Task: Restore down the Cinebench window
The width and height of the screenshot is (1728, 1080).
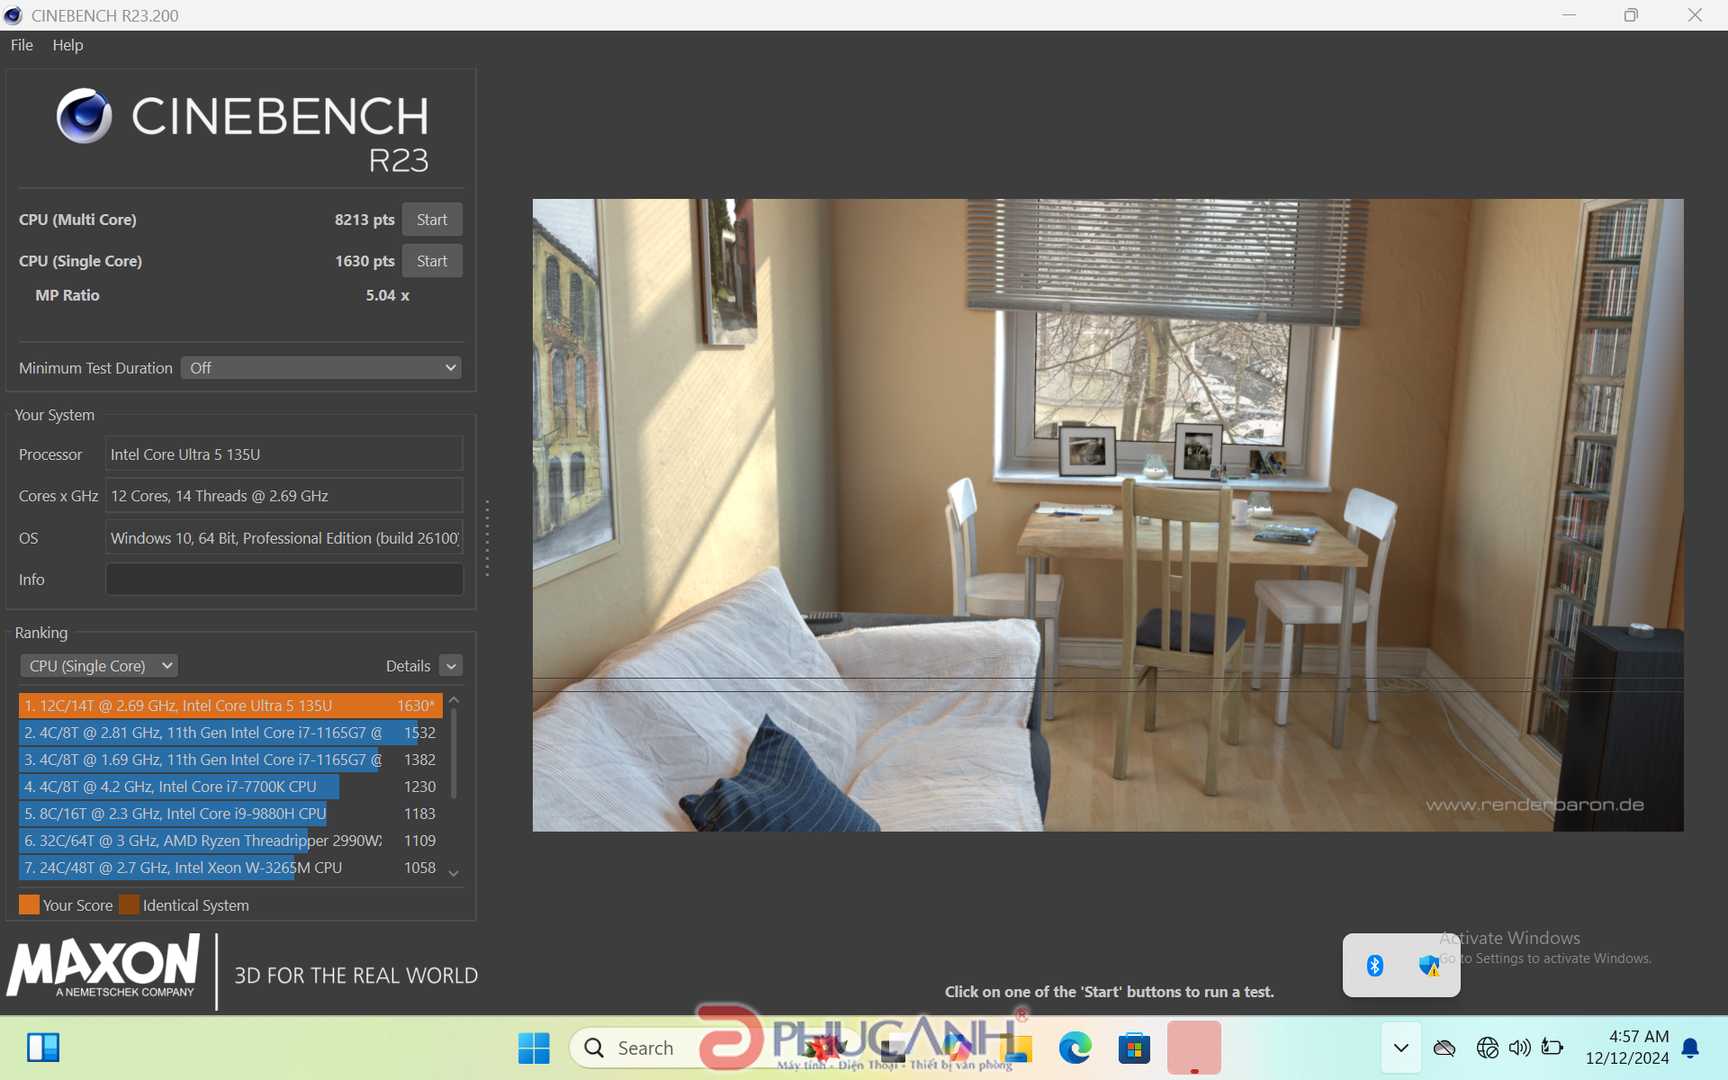Action: (x=1631, y=15)
